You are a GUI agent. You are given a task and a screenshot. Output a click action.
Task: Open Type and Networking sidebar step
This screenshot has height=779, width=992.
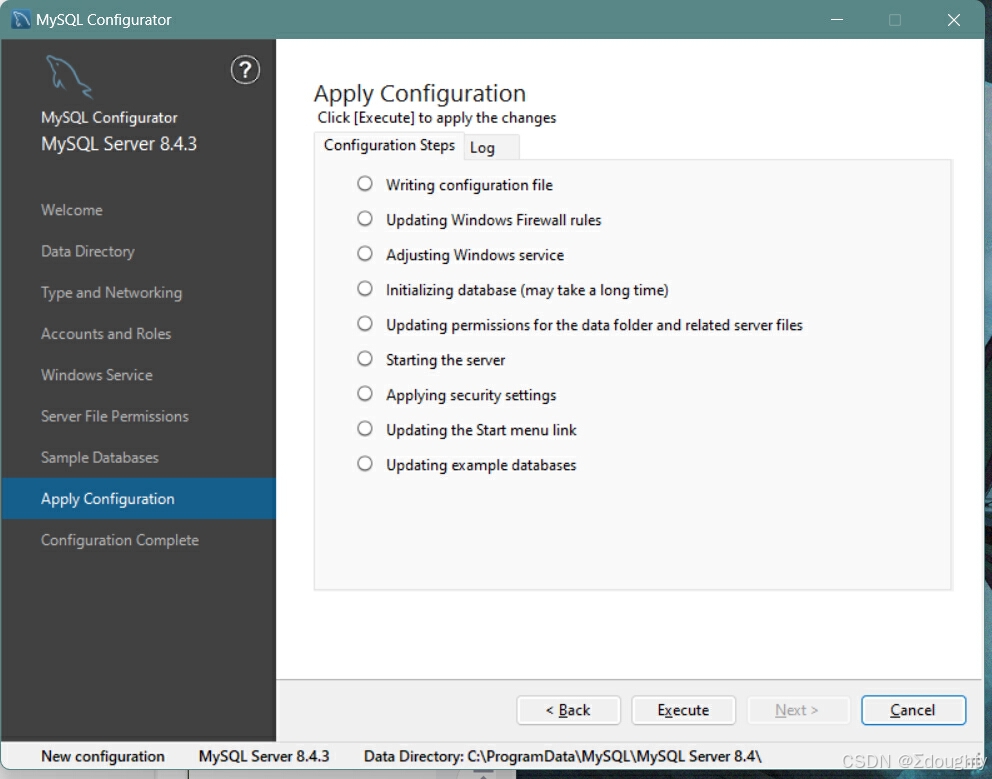pyautogui.click(x=111, y=292)
